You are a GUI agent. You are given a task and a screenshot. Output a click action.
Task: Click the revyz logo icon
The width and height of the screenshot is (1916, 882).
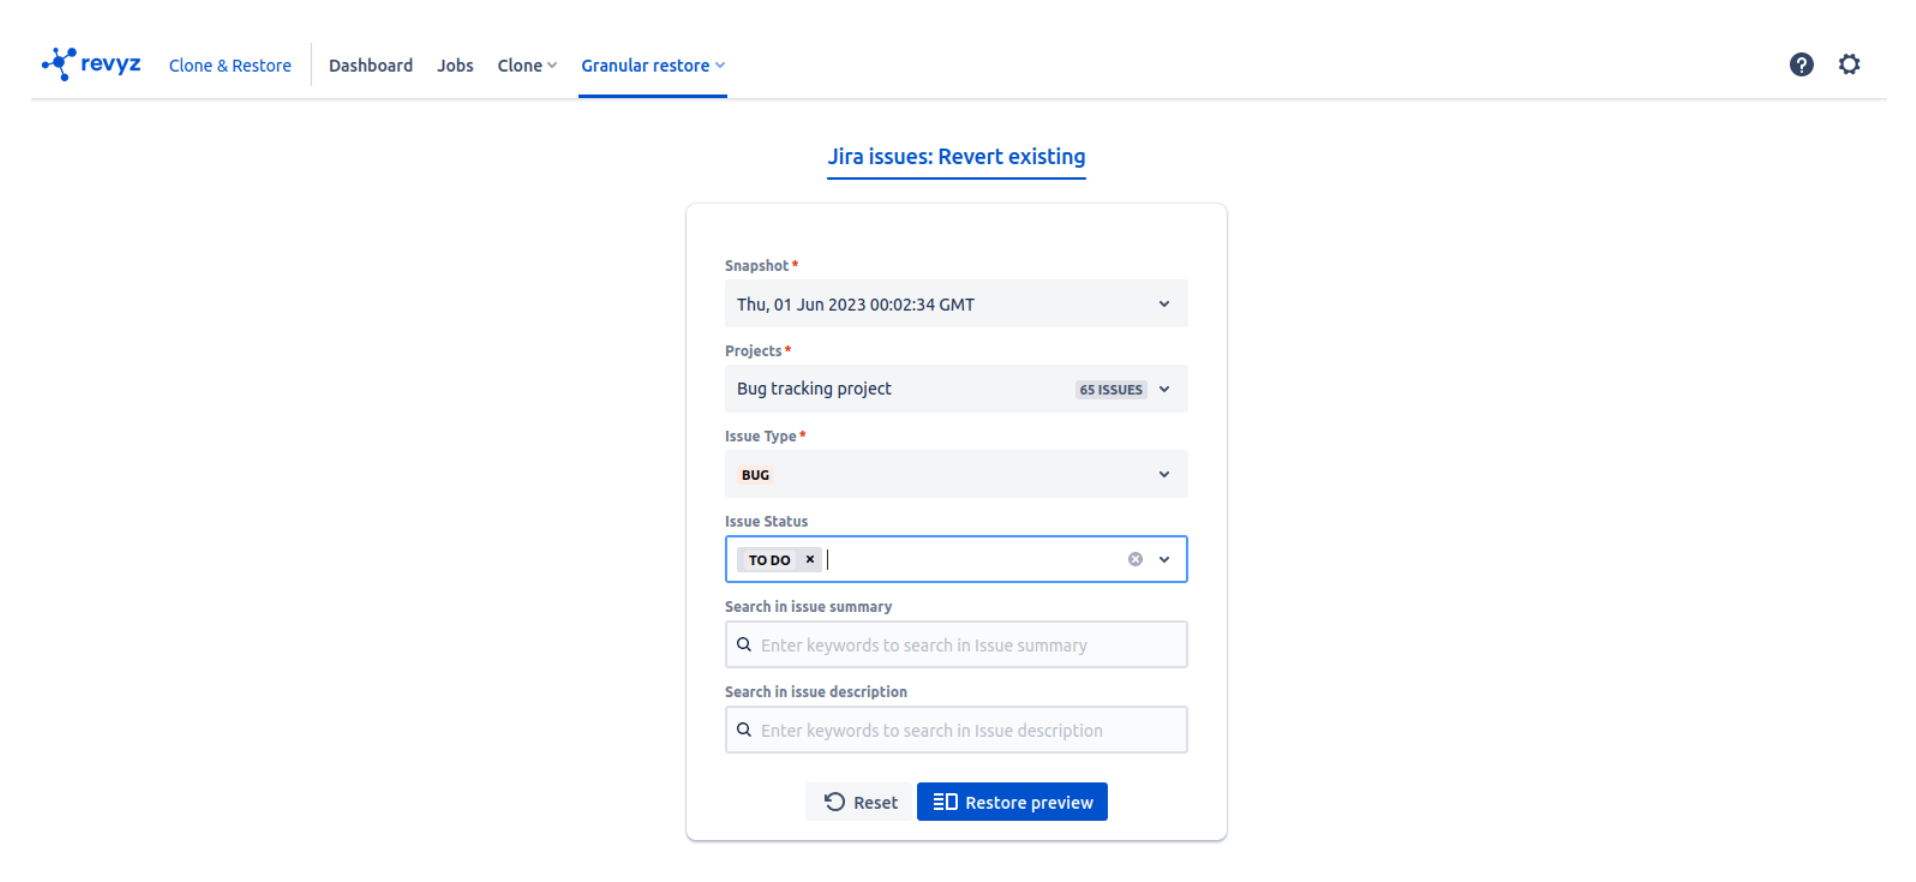pos(60,64)
